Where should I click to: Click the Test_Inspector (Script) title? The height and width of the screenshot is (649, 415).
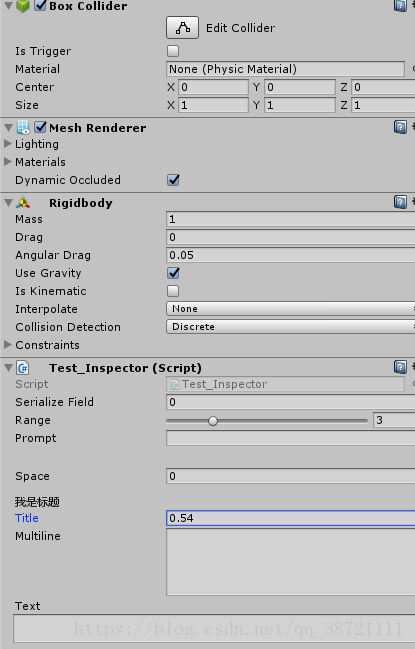pyautogui.click(x=125, y=368)
